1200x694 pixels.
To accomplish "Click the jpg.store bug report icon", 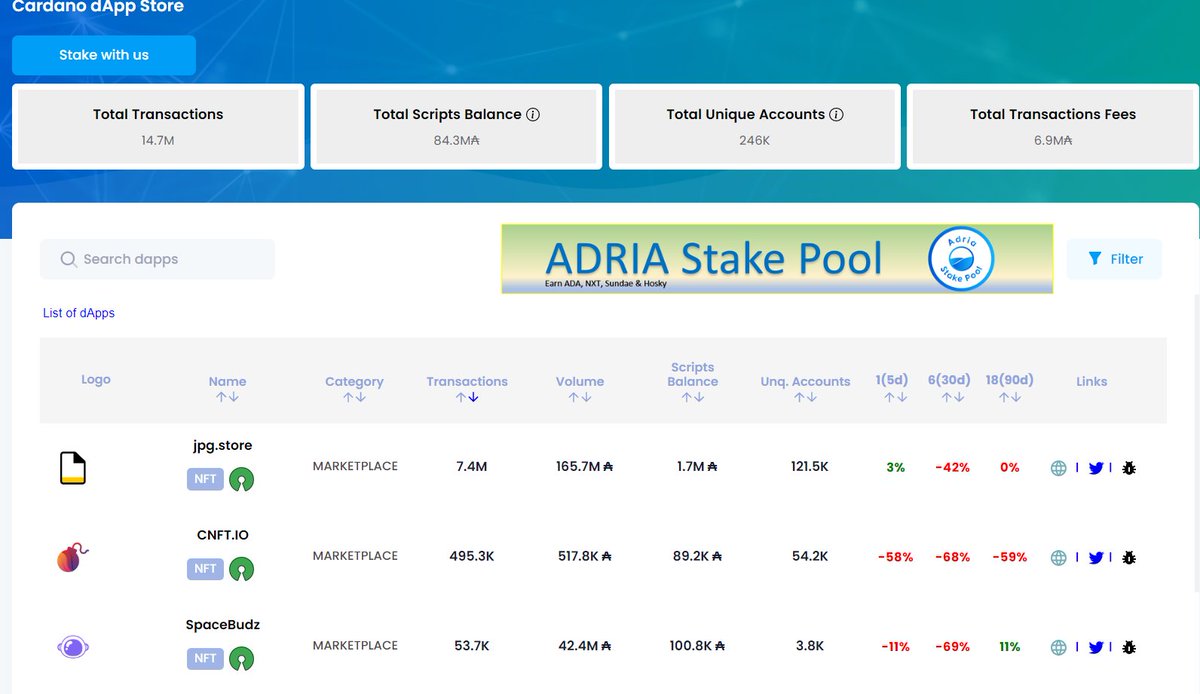I will coord(1129,468).
